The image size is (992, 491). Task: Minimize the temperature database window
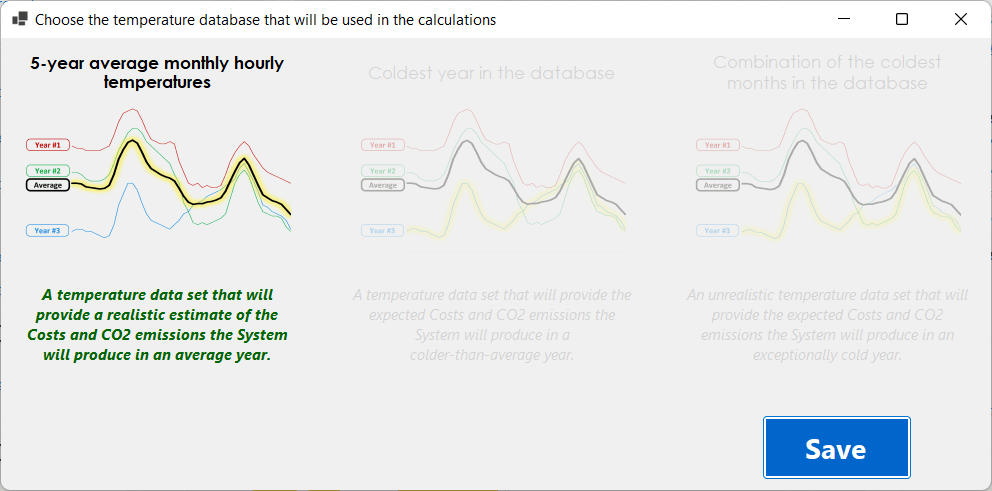point(845,19)
